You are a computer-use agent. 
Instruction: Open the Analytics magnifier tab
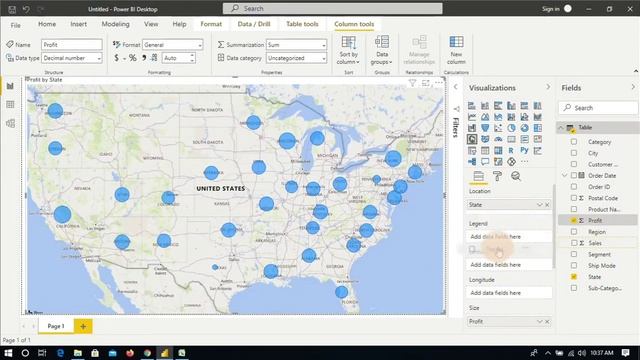pyautogui.click(x=516, y=176)
